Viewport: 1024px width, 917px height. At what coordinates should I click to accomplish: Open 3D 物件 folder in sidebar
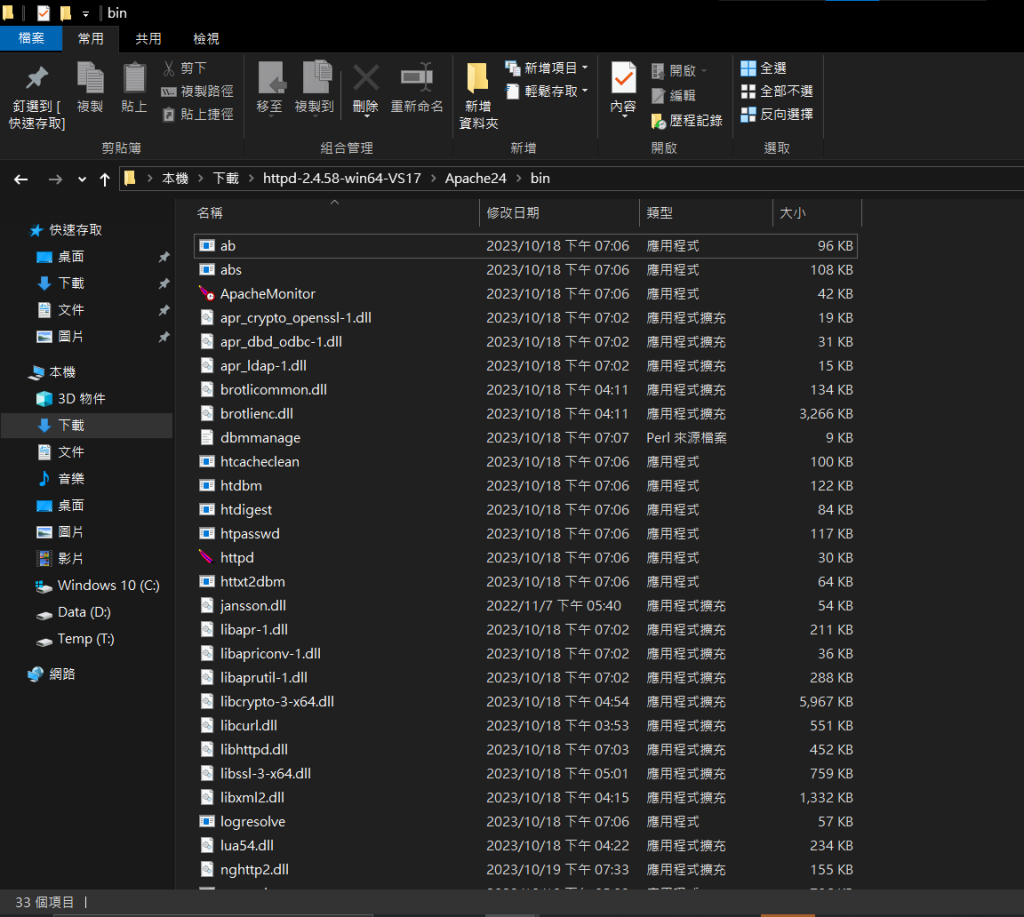(71, 398)
